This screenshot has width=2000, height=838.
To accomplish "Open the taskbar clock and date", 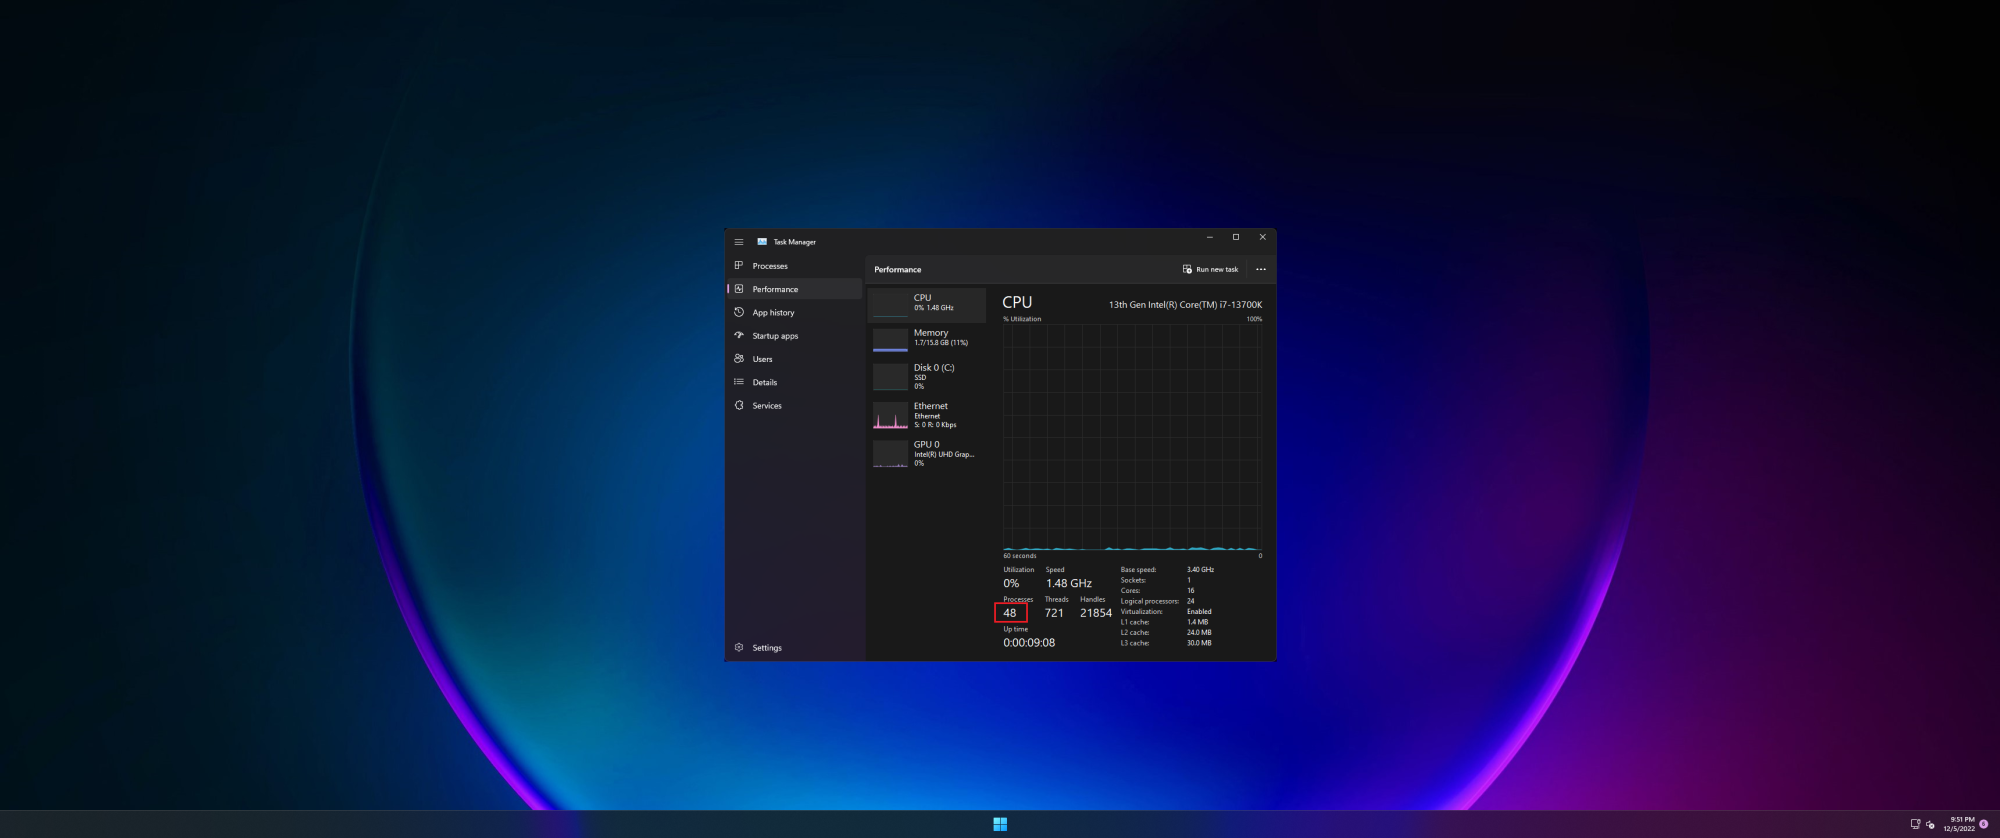I will (x=1958, y=824).
